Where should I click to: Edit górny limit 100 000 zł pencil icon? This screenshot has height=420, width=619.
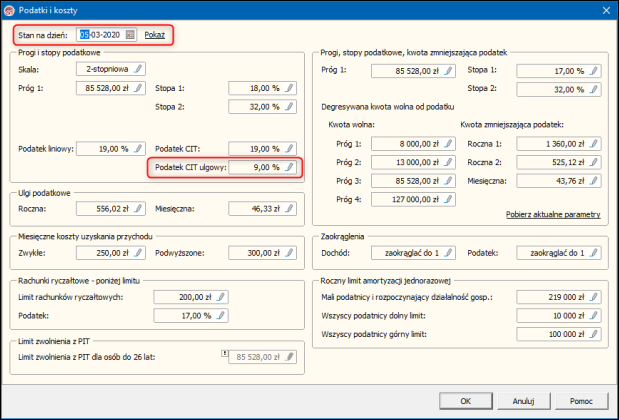(593, 334)
